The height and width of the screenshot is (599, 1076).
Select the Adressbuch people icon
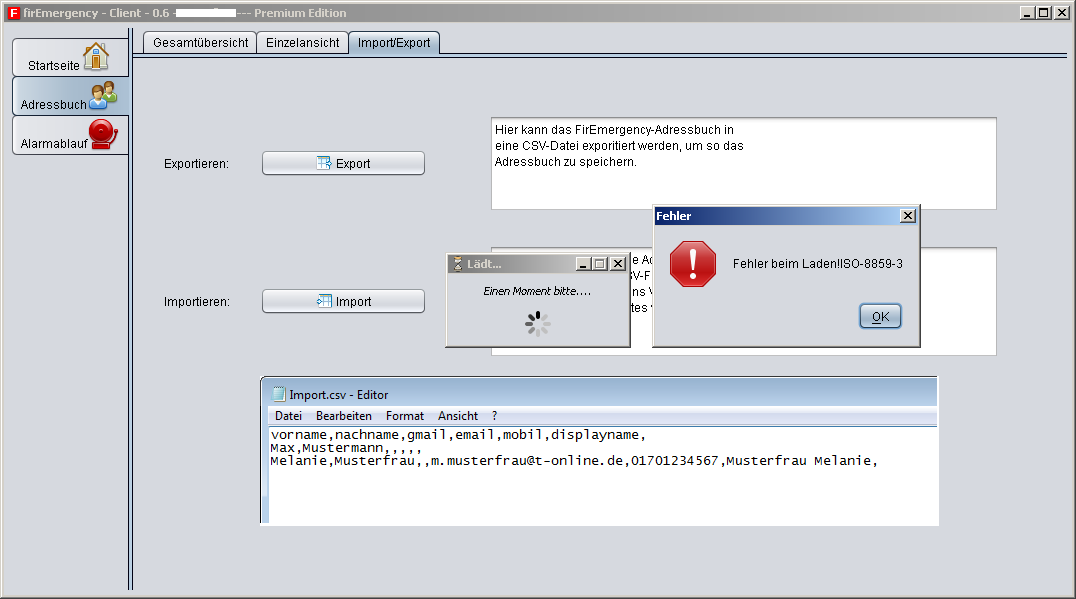tap(102, 96)
